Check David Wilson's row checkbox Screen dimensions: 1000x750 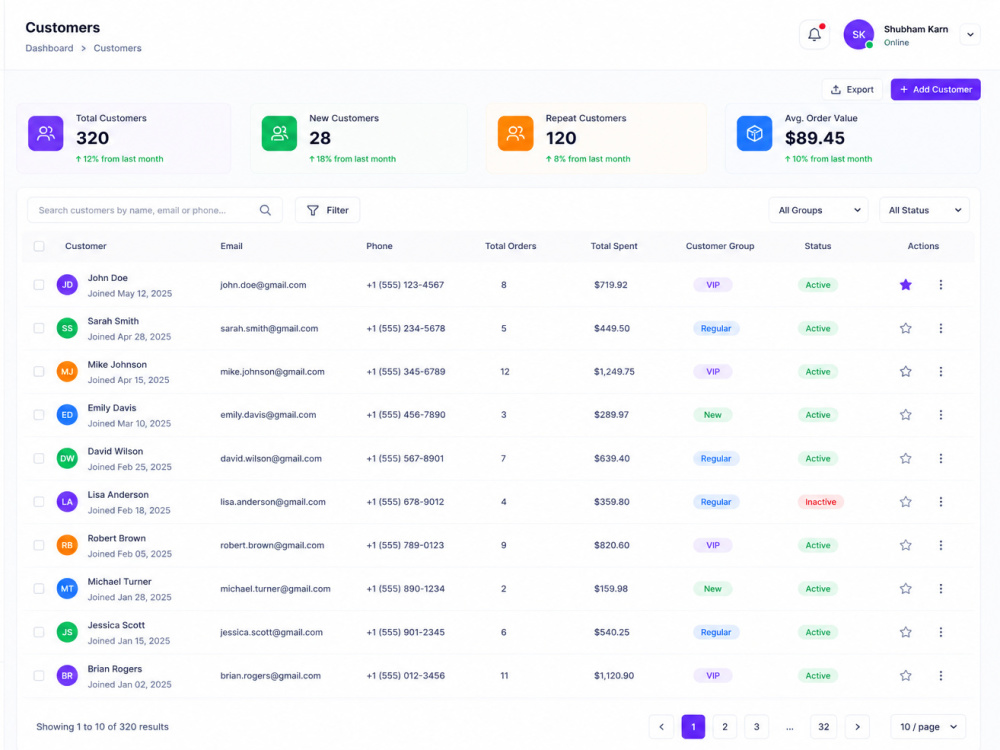click(x=39, y=458)
